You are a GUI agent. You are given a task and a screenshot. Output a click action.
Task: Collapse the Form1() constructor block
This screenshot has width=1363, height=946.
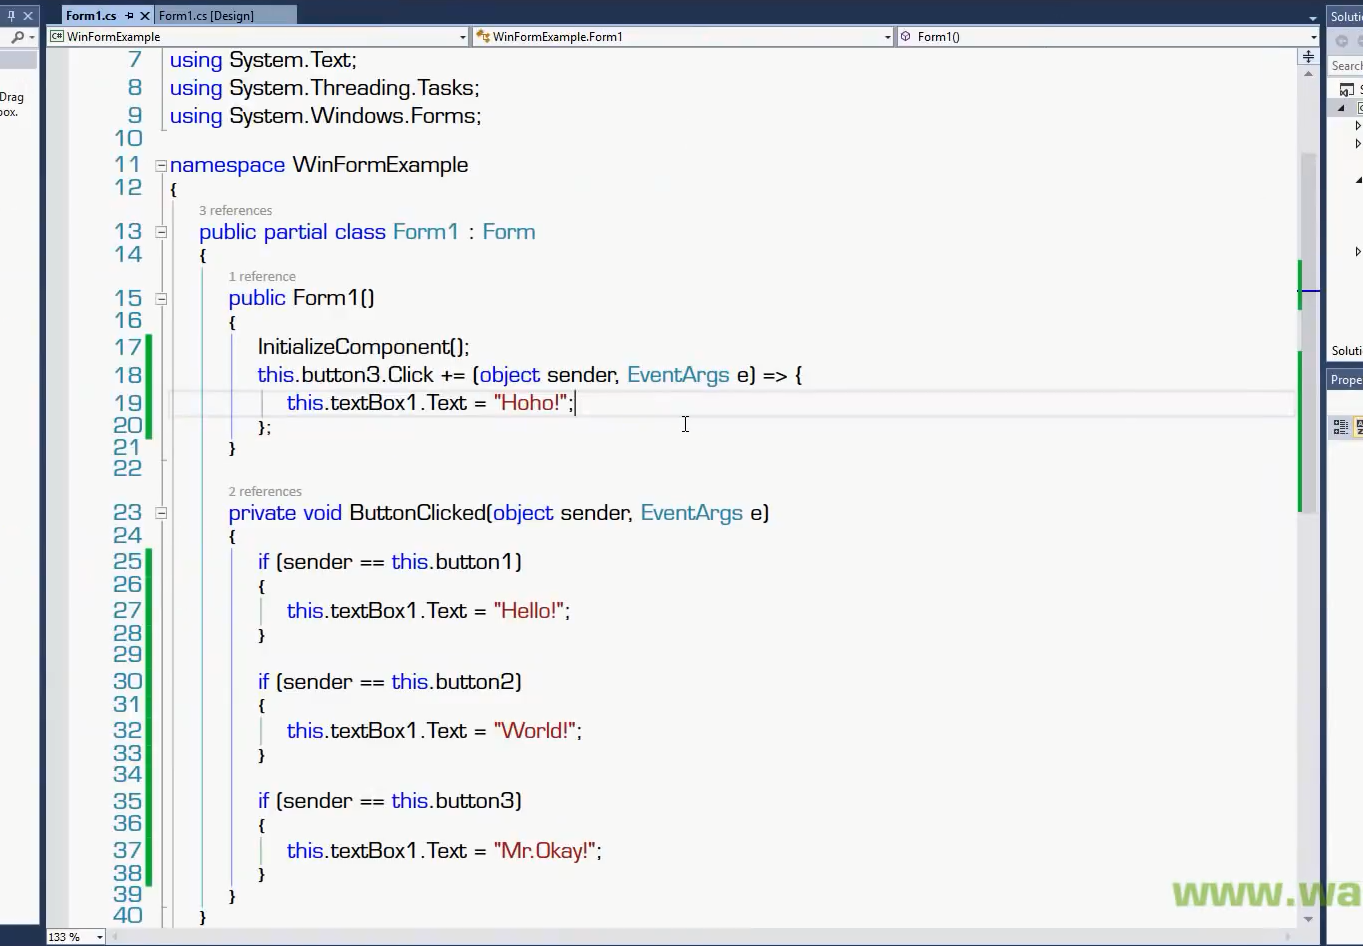[161, 298]
